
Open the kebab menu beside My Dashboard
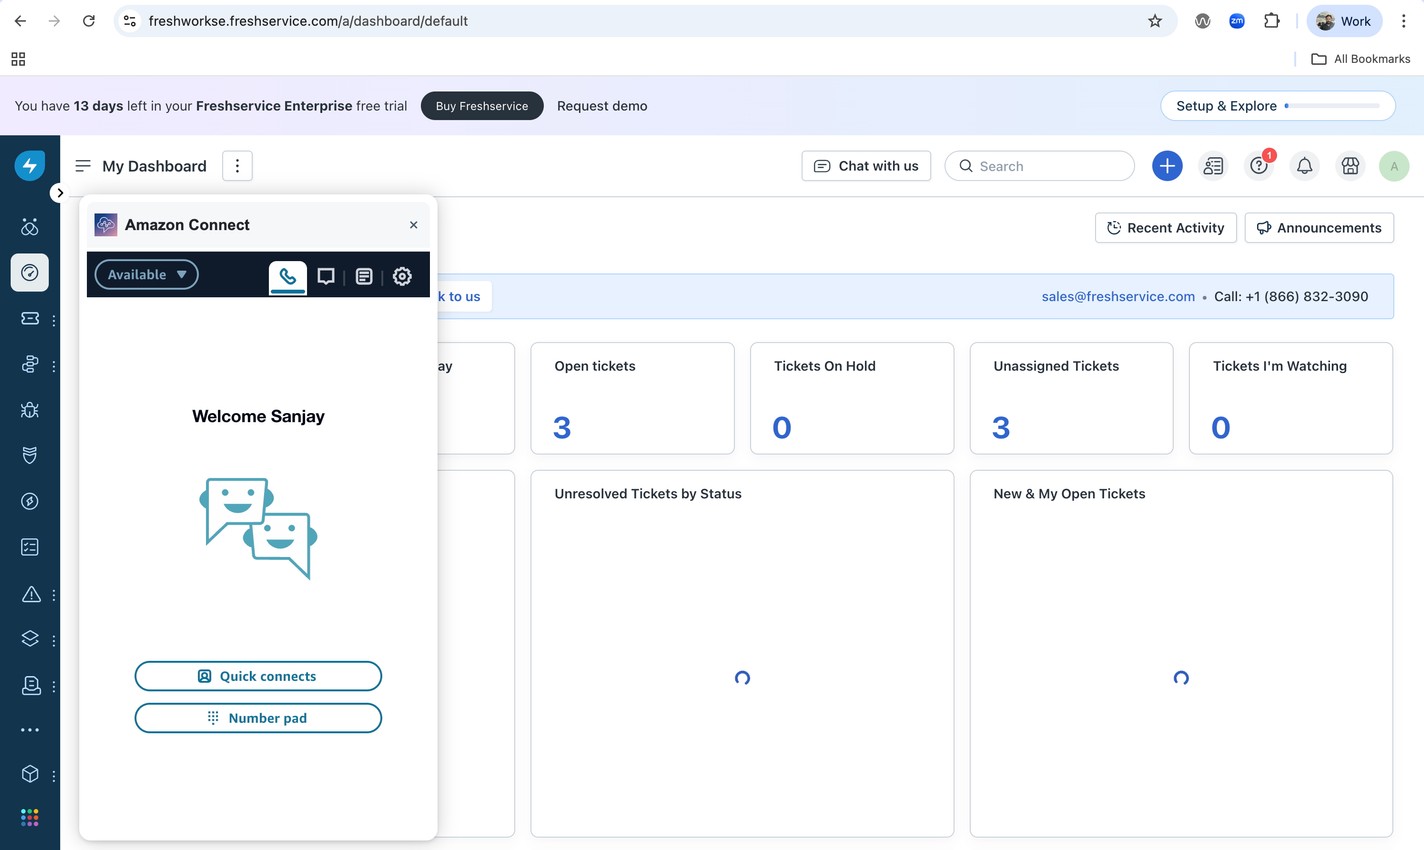(x=237, y=165)
